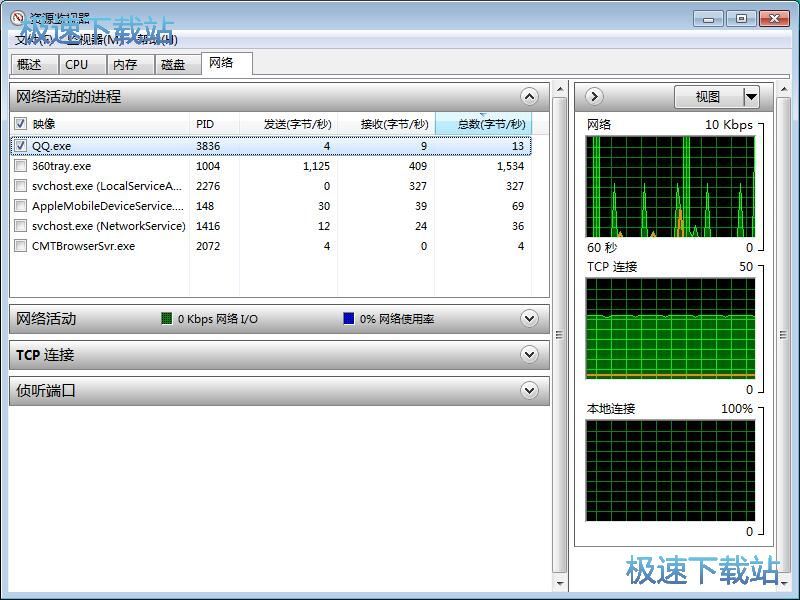
Task: Click the 本地连接 graph
Action: 670,470
